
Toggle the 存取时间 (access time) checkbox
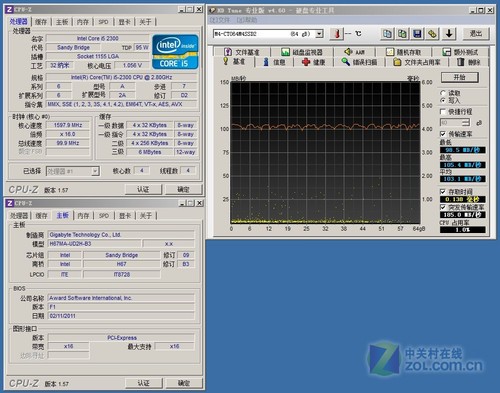(x=443, y=192)
